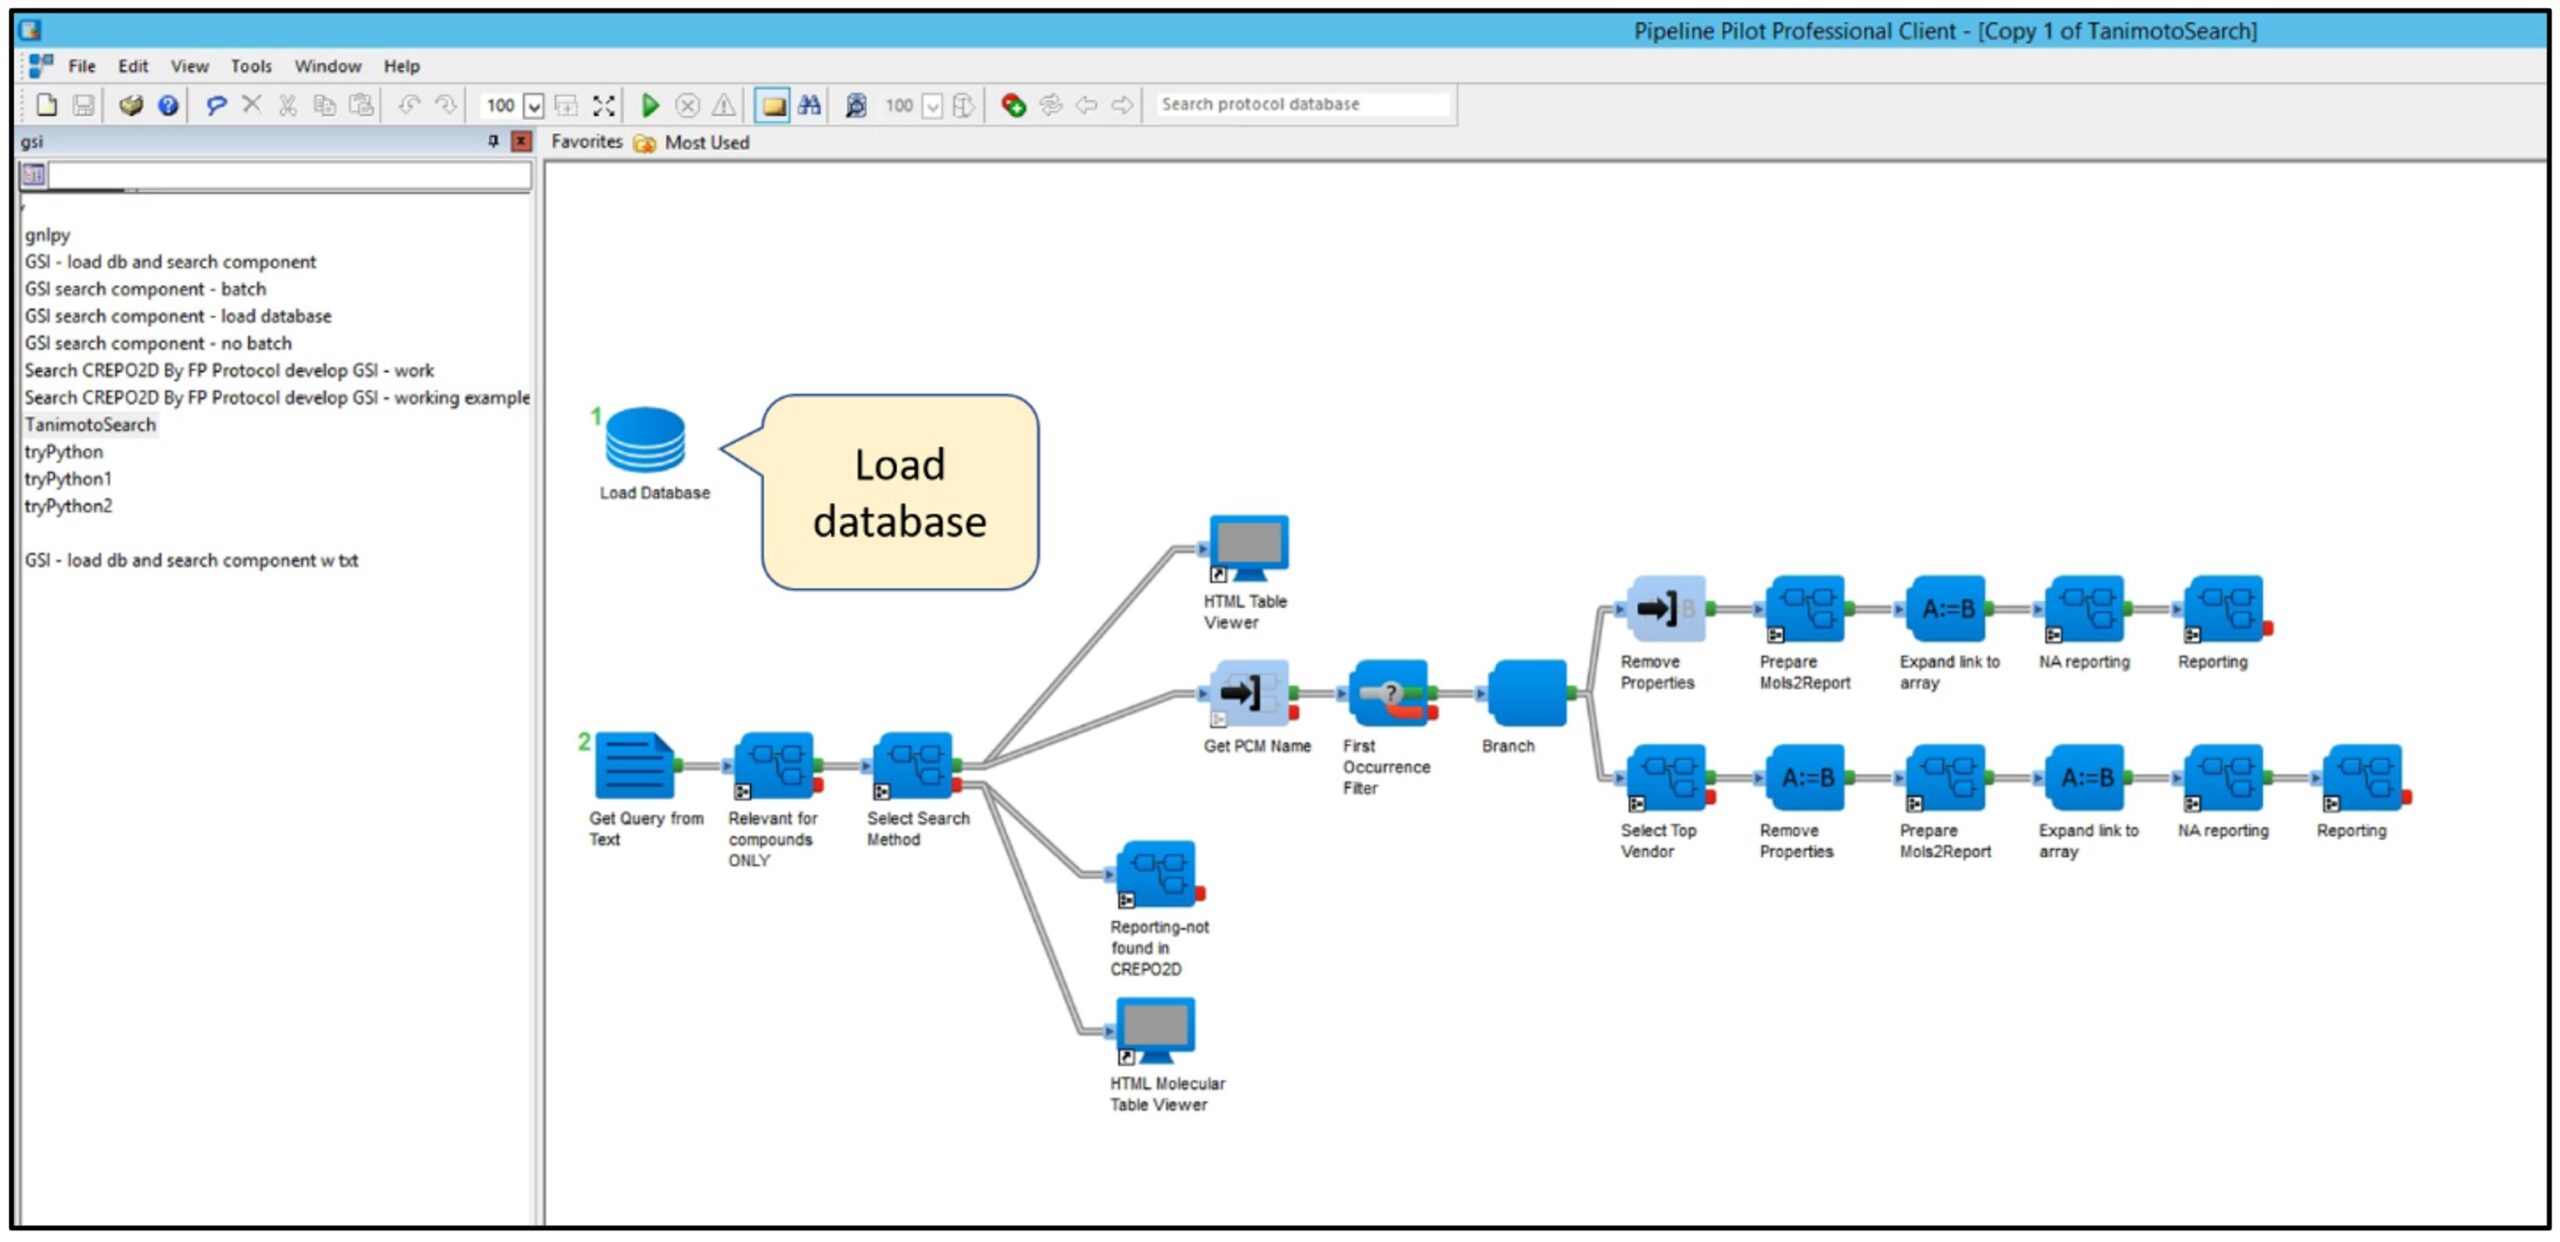Toggle fullscreen fit view icon

click(x=601, y=103)
